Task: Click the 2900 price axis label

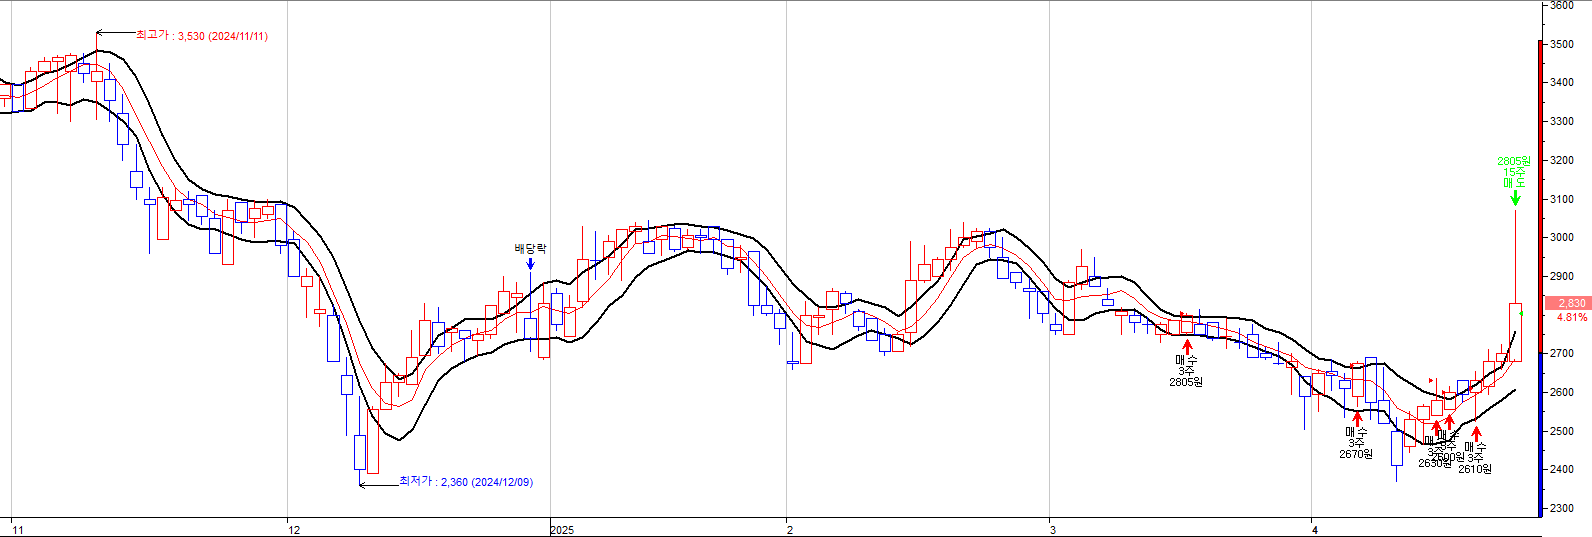Action: coord(1562,276)
